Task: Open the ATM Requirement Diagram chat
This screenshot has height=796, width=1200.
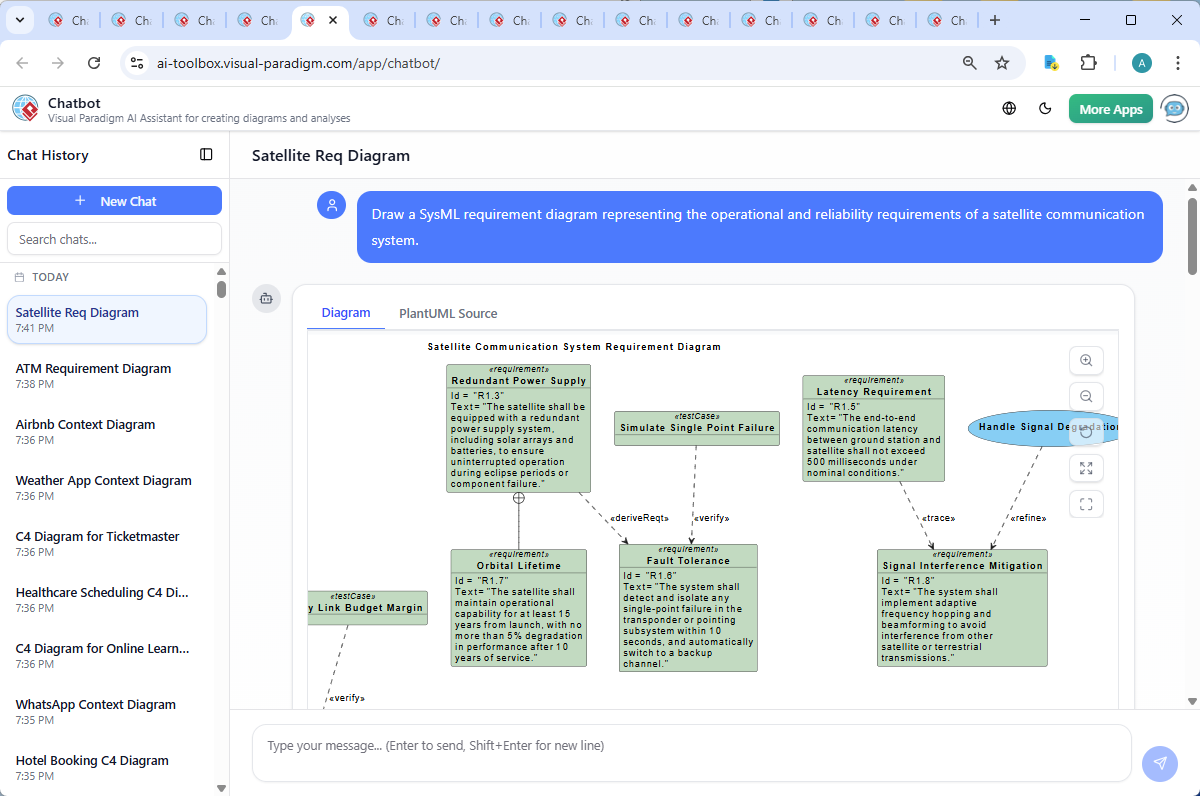Action: click(x=92, y=375)
